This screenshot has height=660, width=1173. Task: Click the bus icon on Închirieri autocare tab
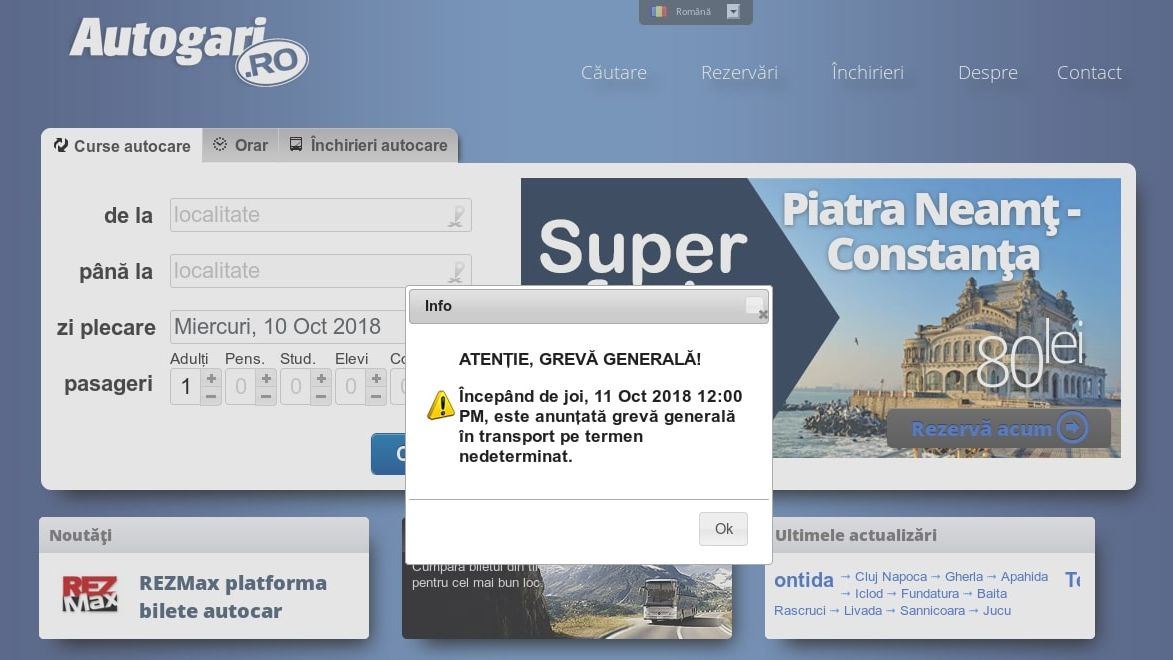tap(295, 145)
